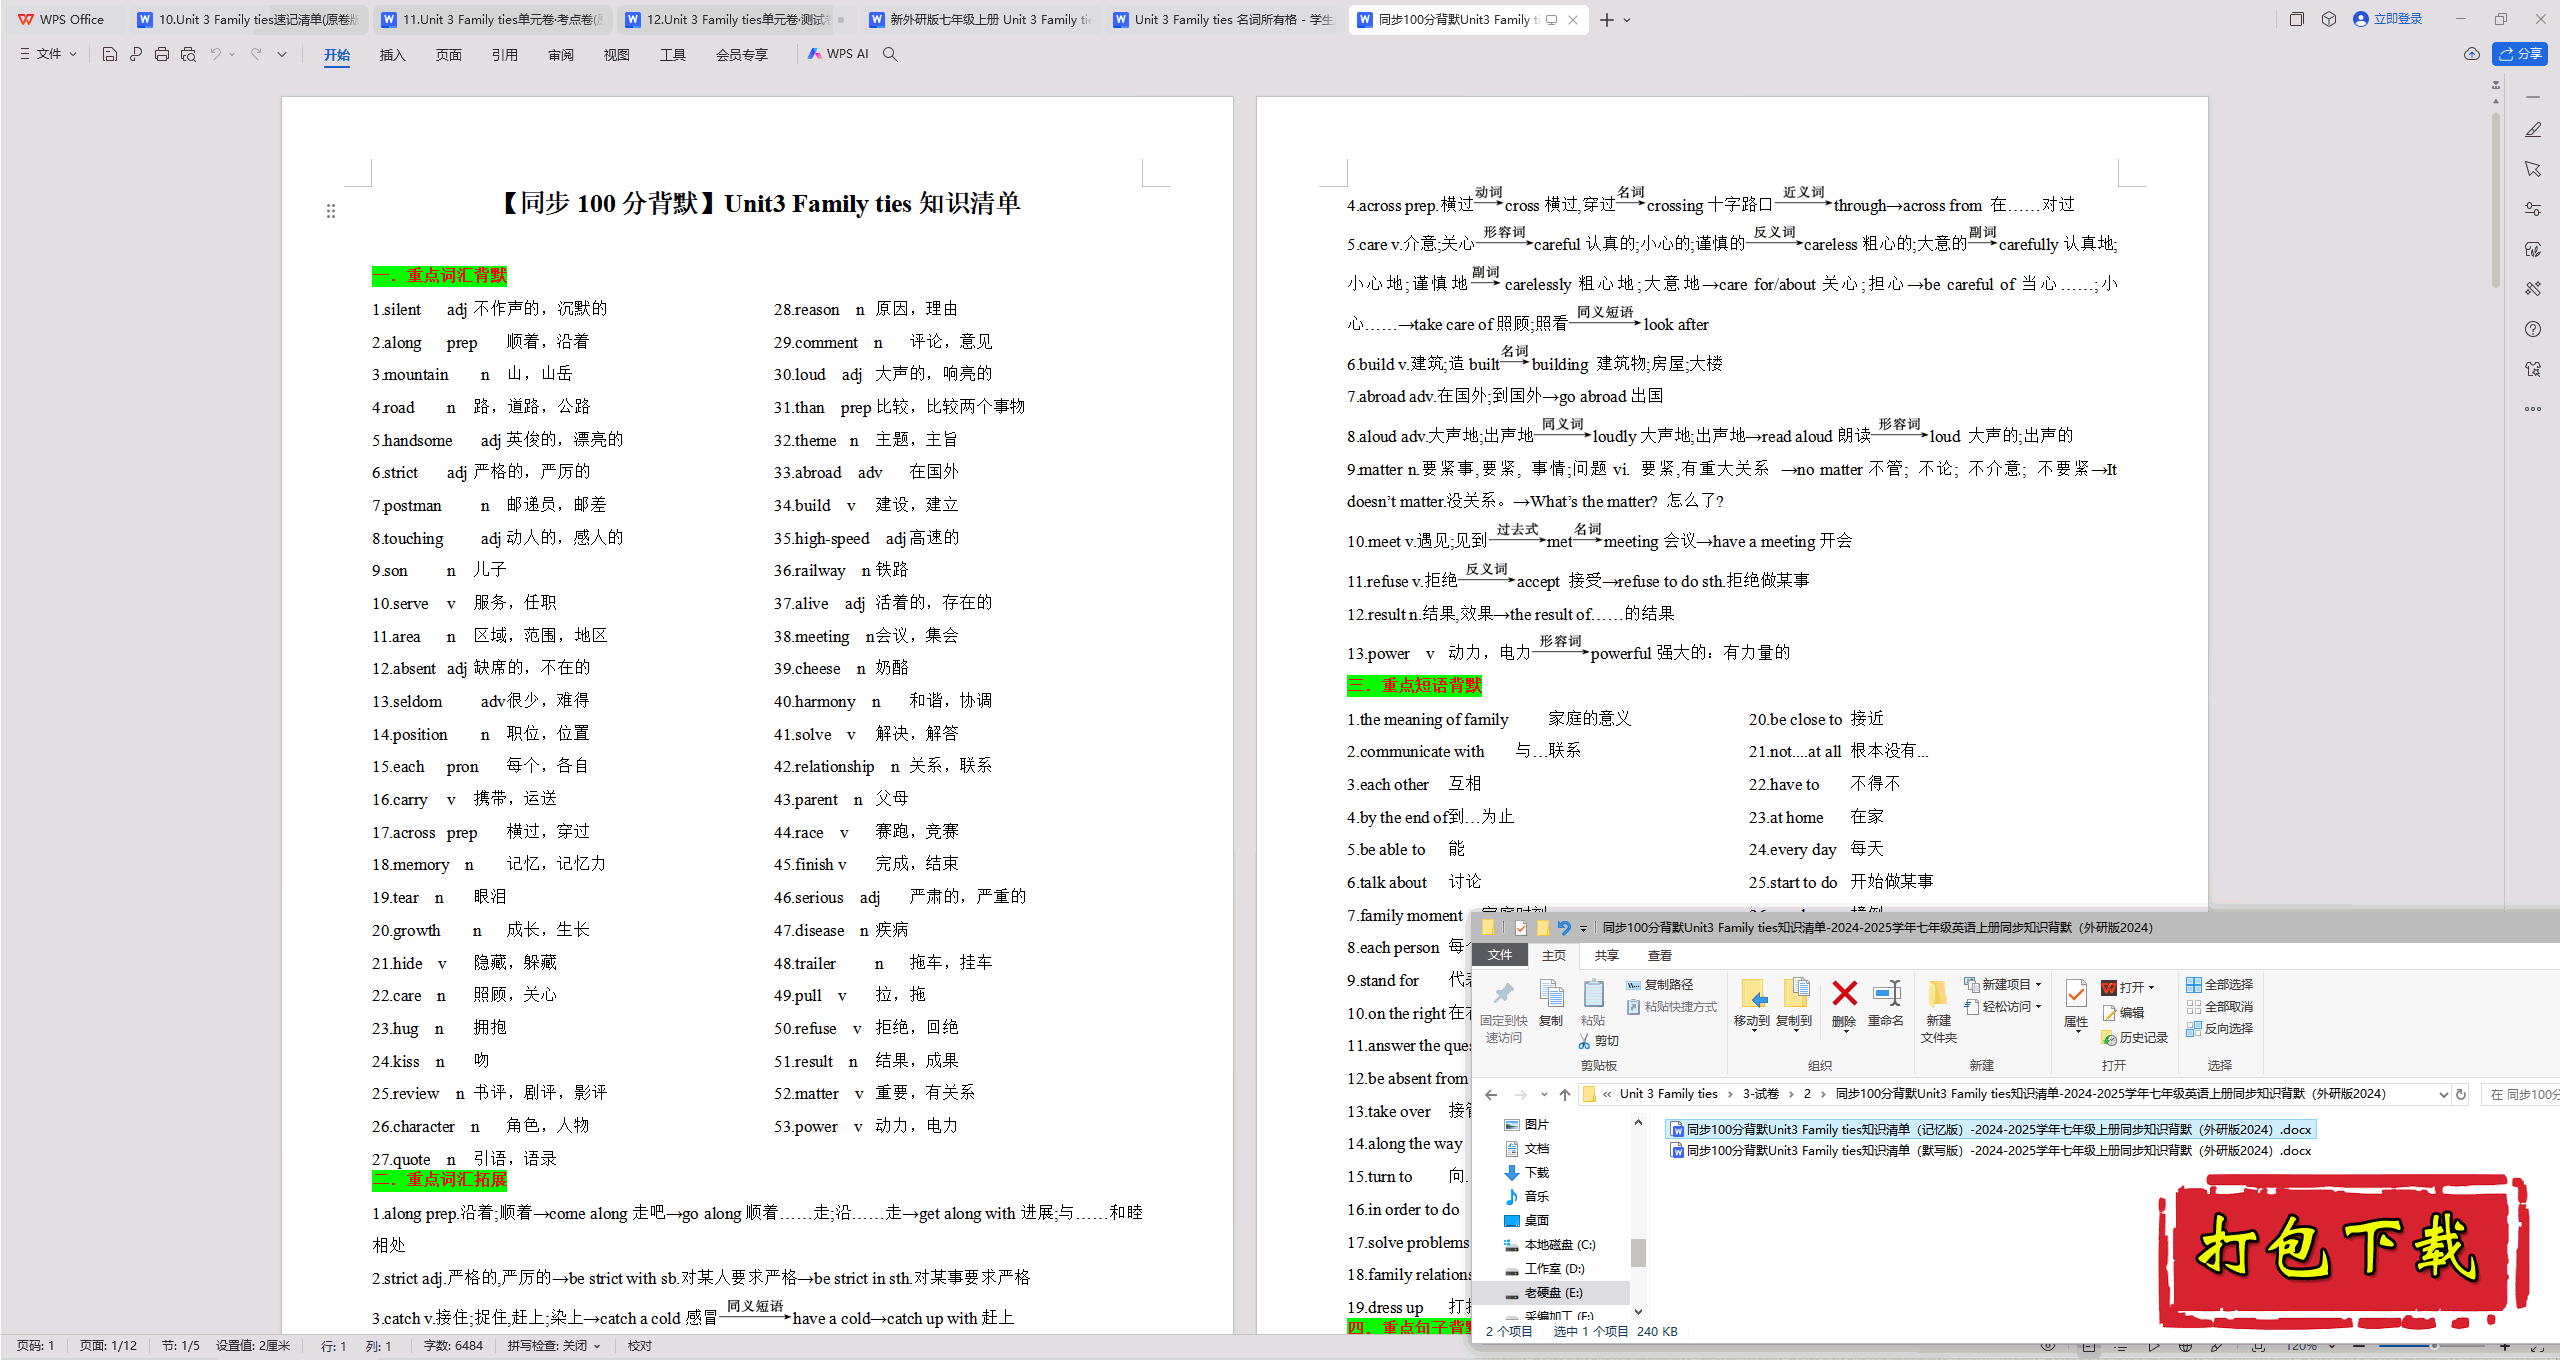Screen dimensions: 2560x1360
Task: Click the Redo arrow in WPS toolbar
Action: pyautogui.click(x=256, y=54)
